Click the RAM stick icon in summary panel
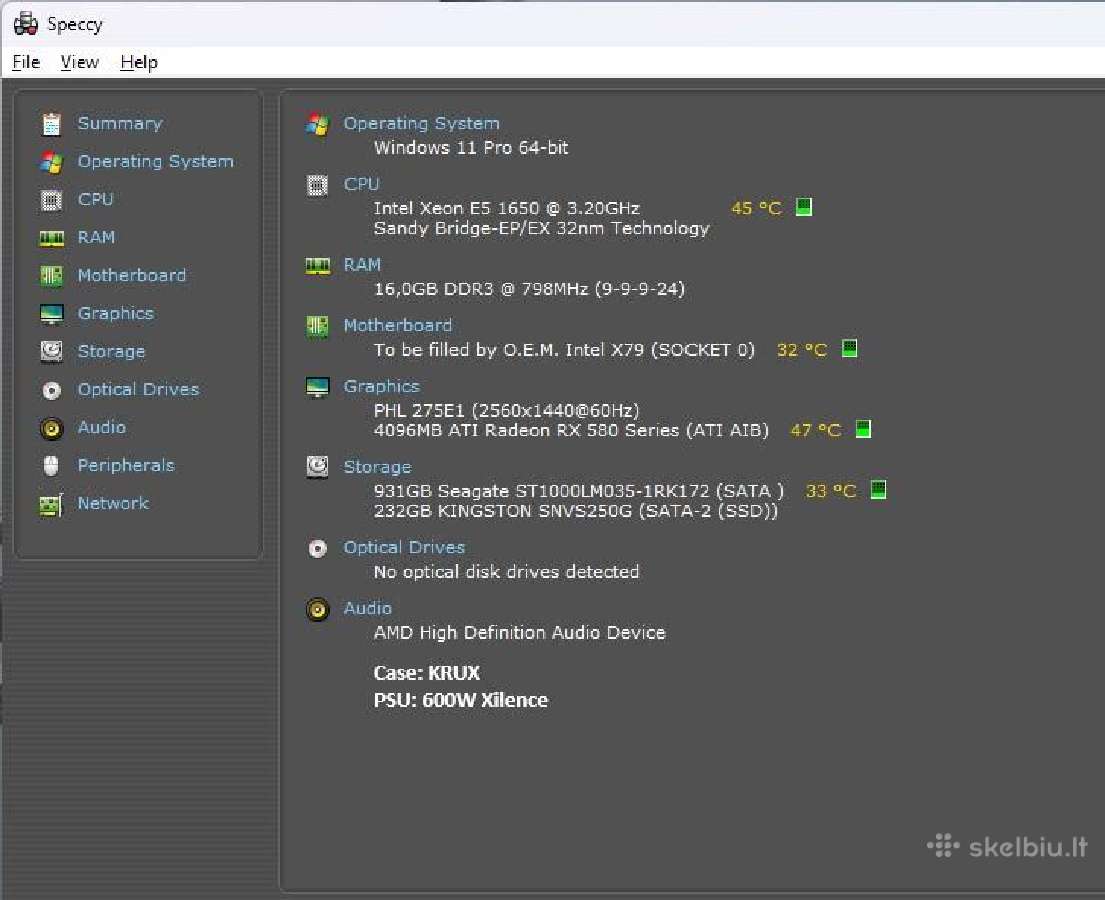 [318, 266]
